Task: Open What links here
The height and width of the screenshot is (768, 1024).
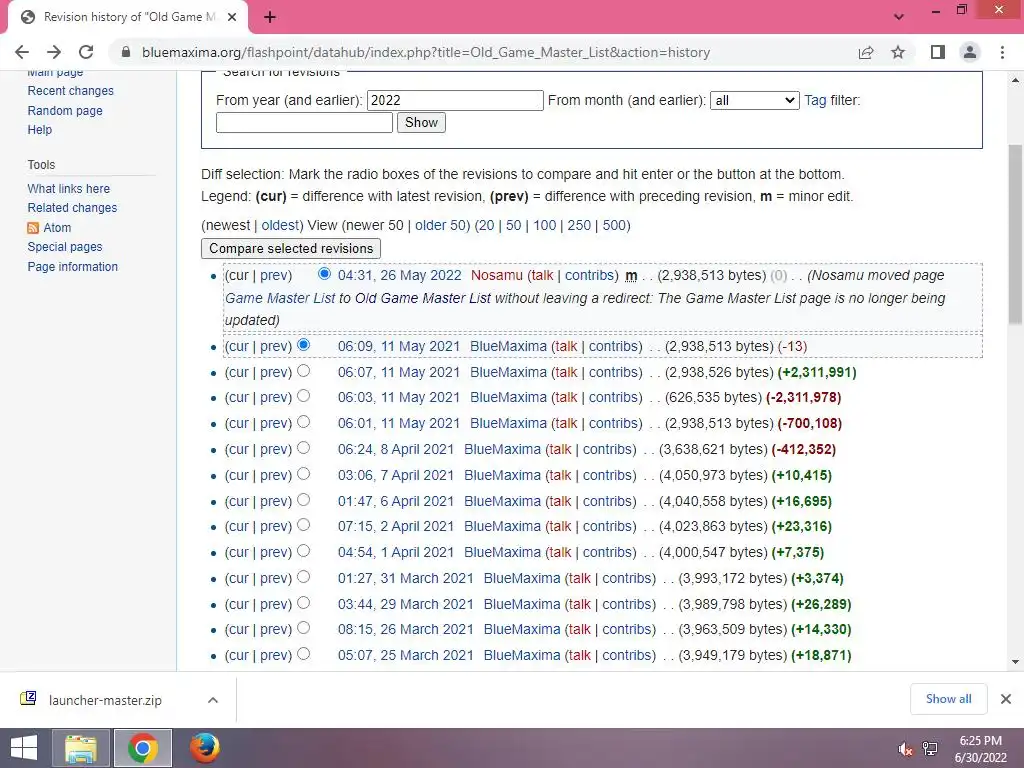Action: click(69, 189)
